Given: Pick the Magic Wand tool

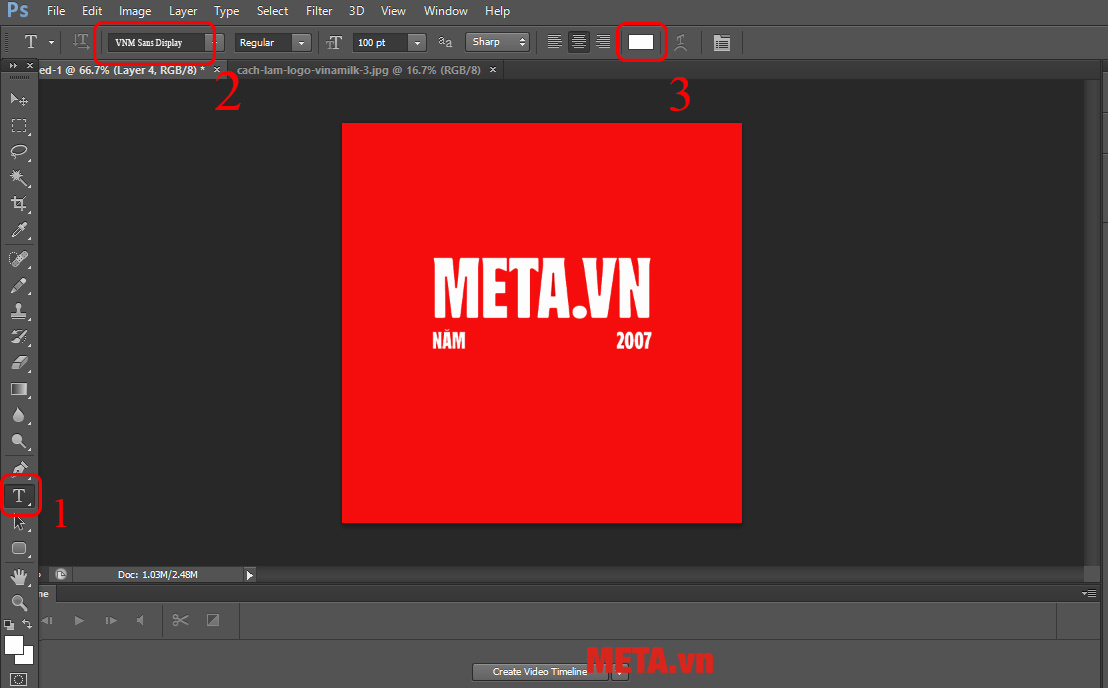Looking at the screenshot, I should click(x=19, y=177).
